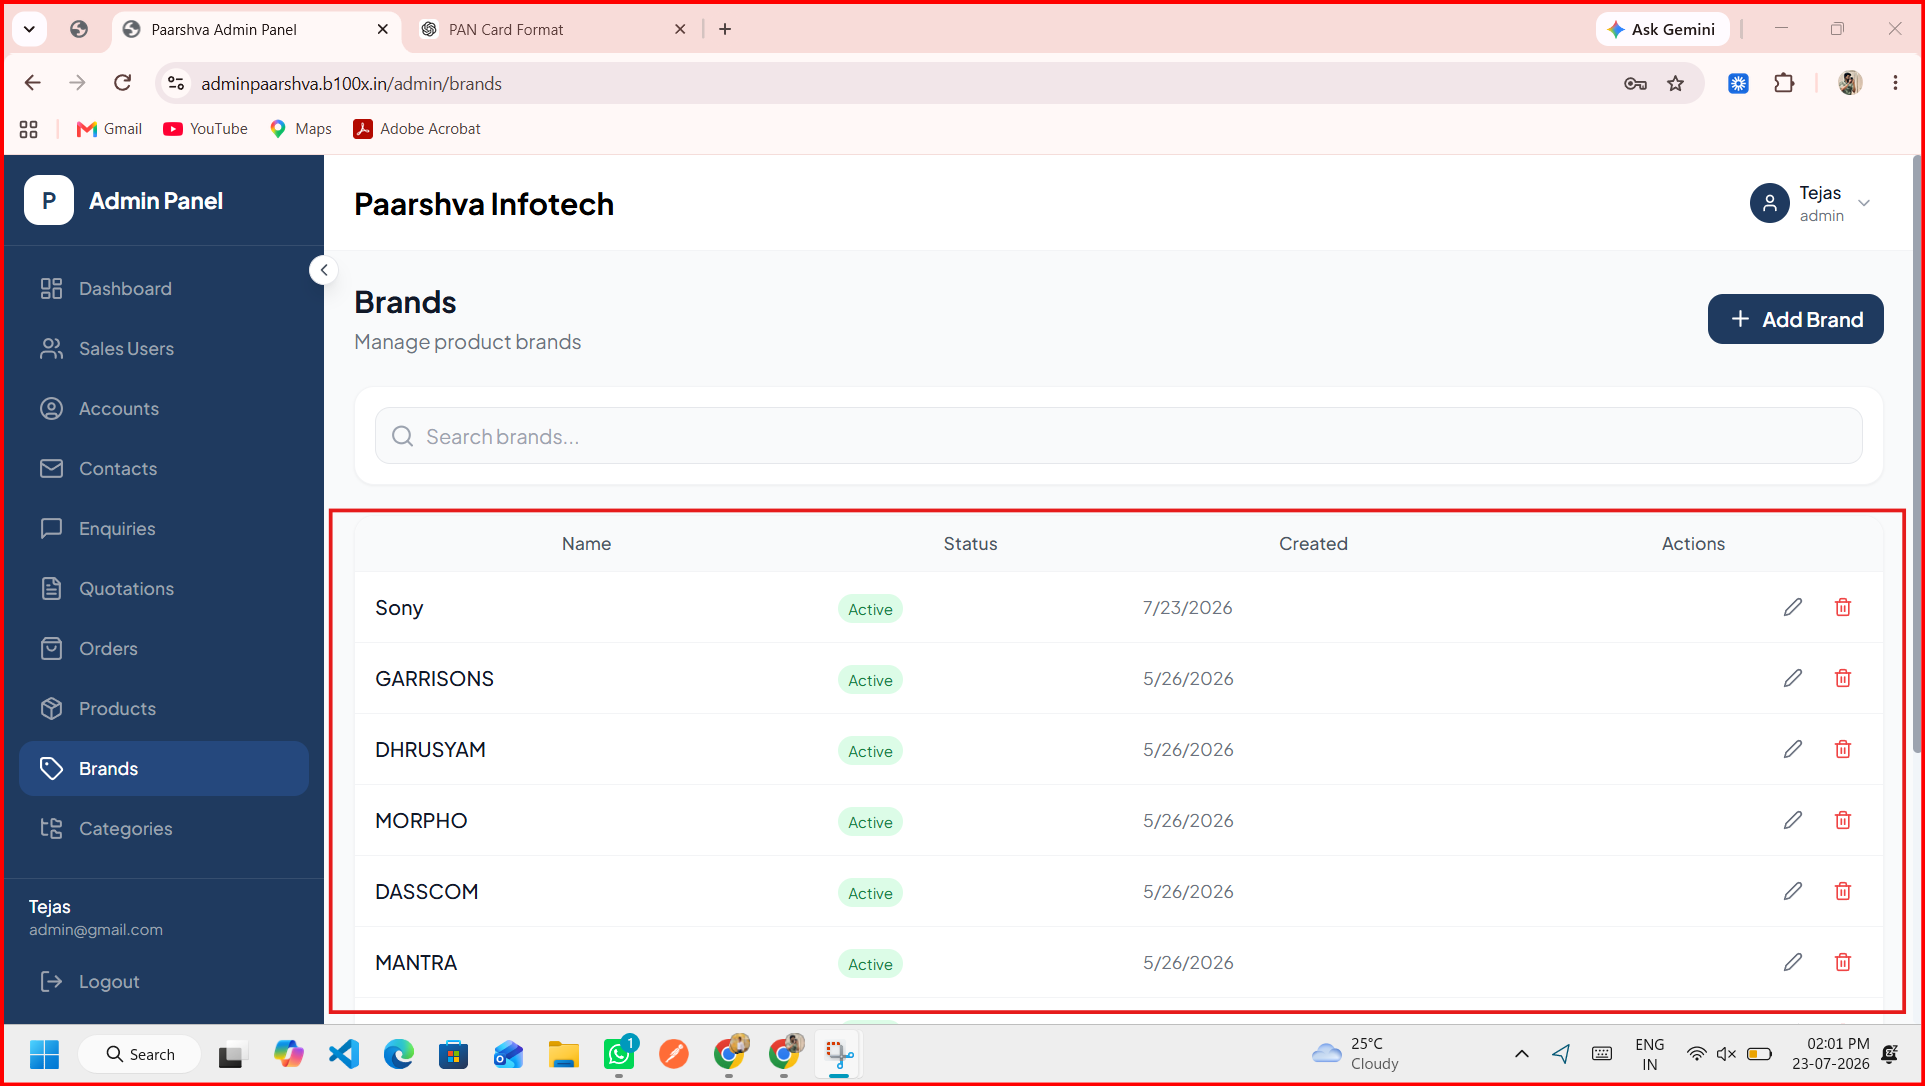The width and height of the screenshot is (1925, 1086).
Task: Open Categories in the sidebar
Action: coord(164,829)
